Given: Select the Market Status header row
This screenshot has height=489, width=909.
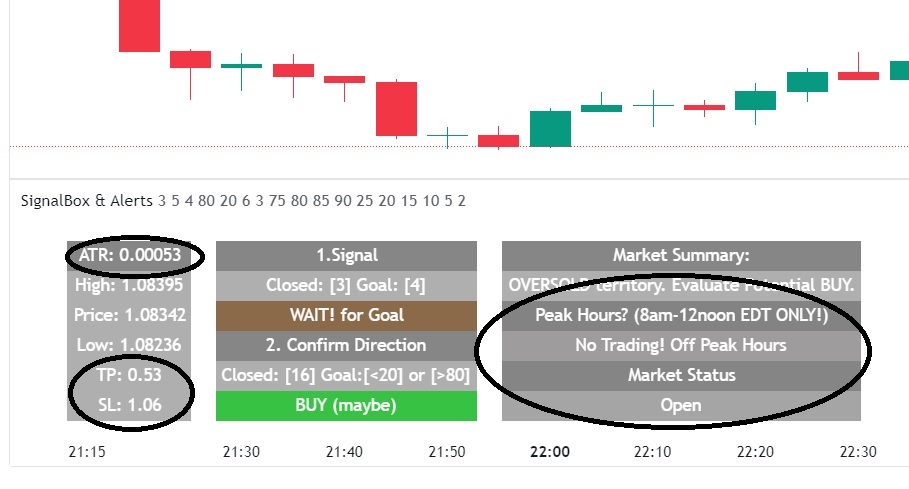Looking at the screenshot, I should 681,375.
